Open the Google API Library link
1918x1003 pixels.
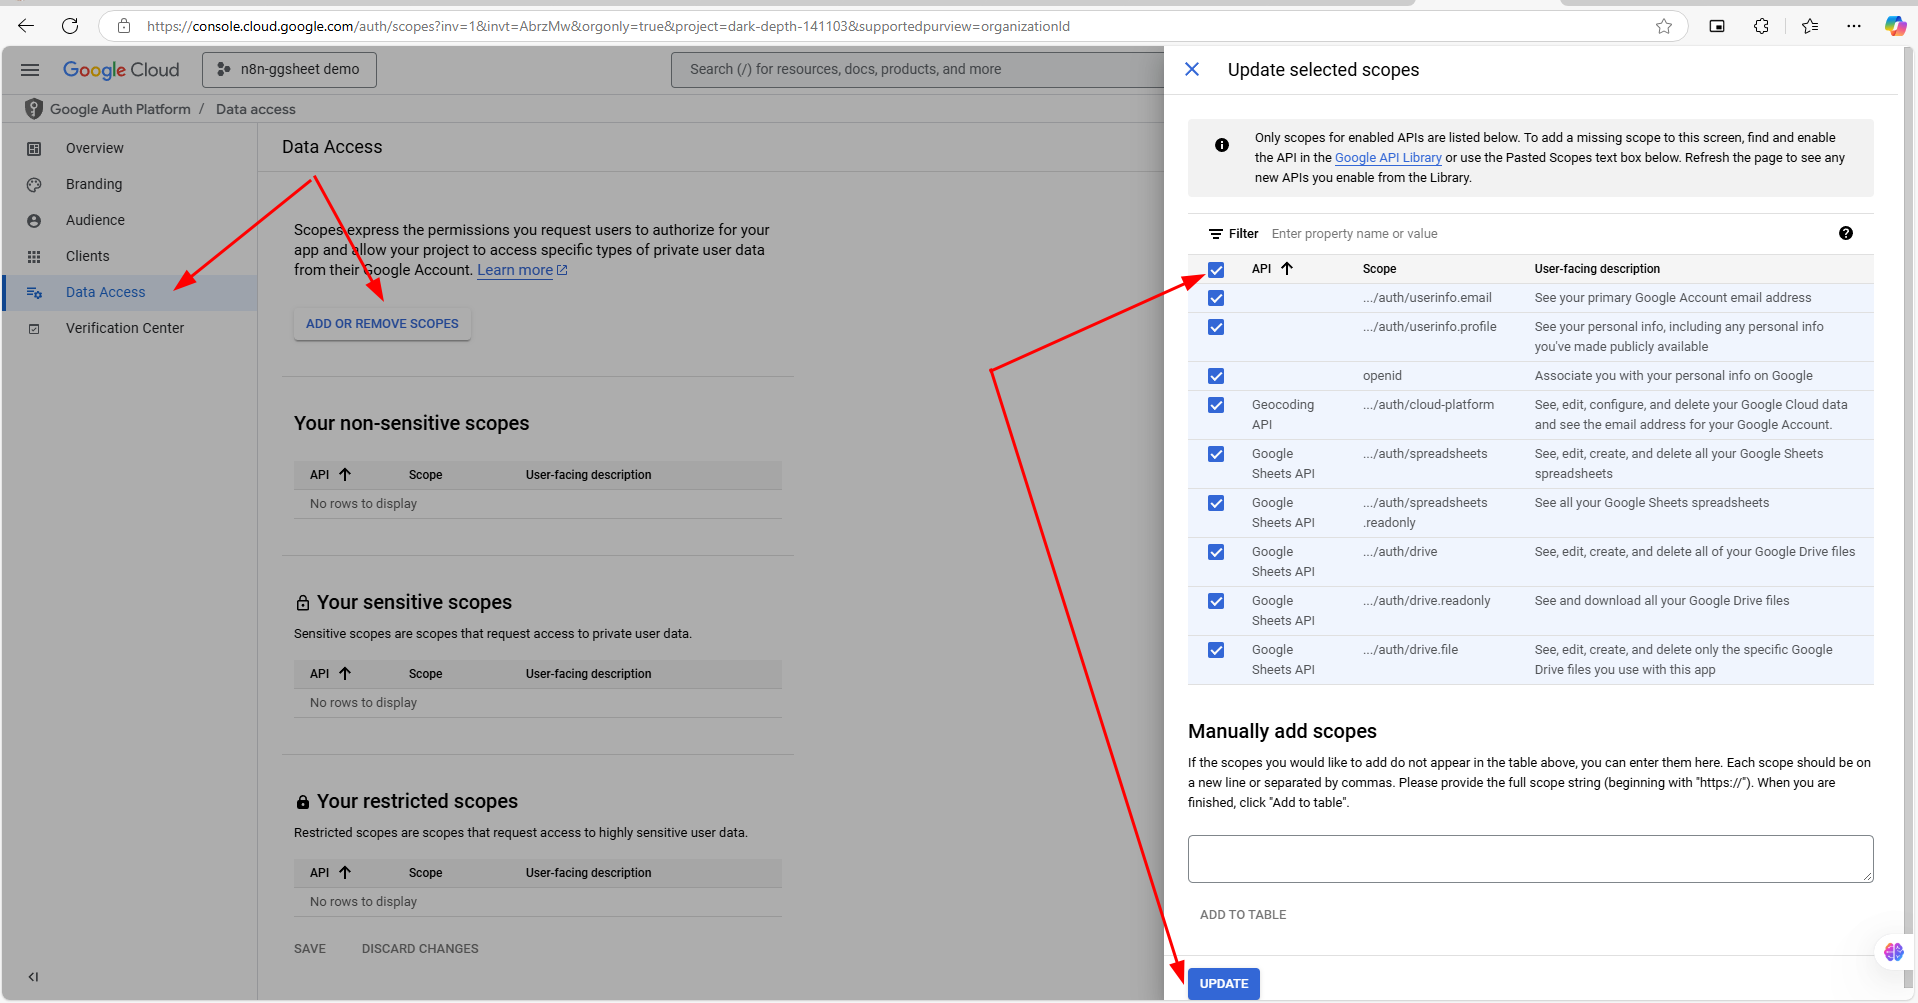point(1388,158)
